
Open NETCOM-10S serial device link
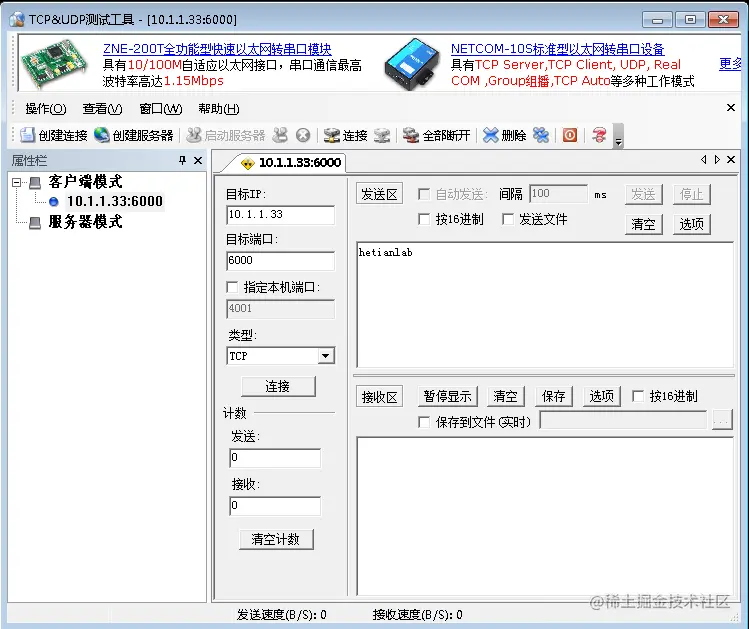557,49
